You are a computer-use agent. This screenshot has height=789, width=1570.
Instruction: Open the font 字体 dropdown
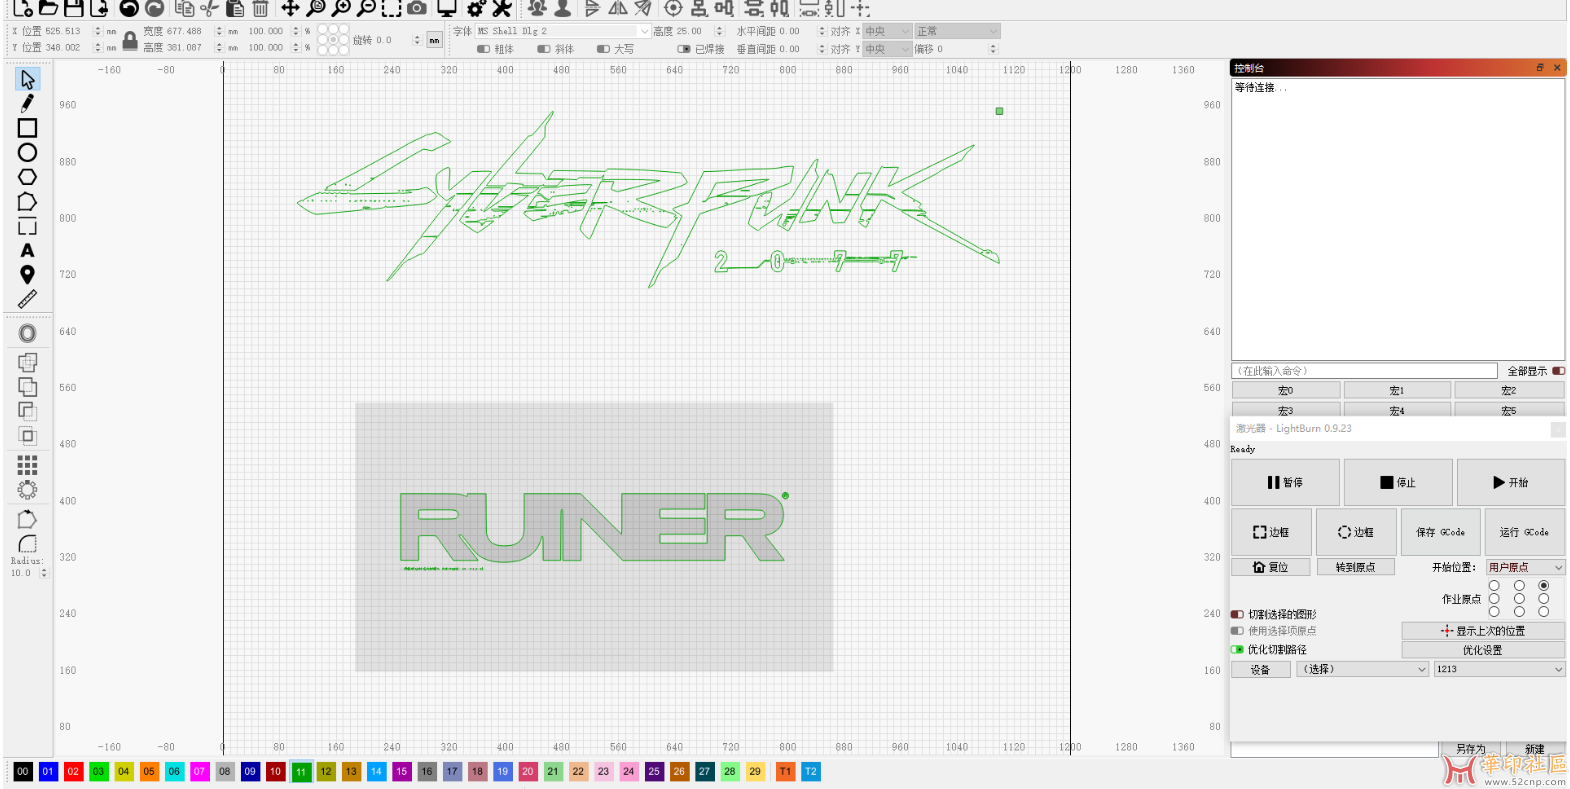[x=563, y=31]
